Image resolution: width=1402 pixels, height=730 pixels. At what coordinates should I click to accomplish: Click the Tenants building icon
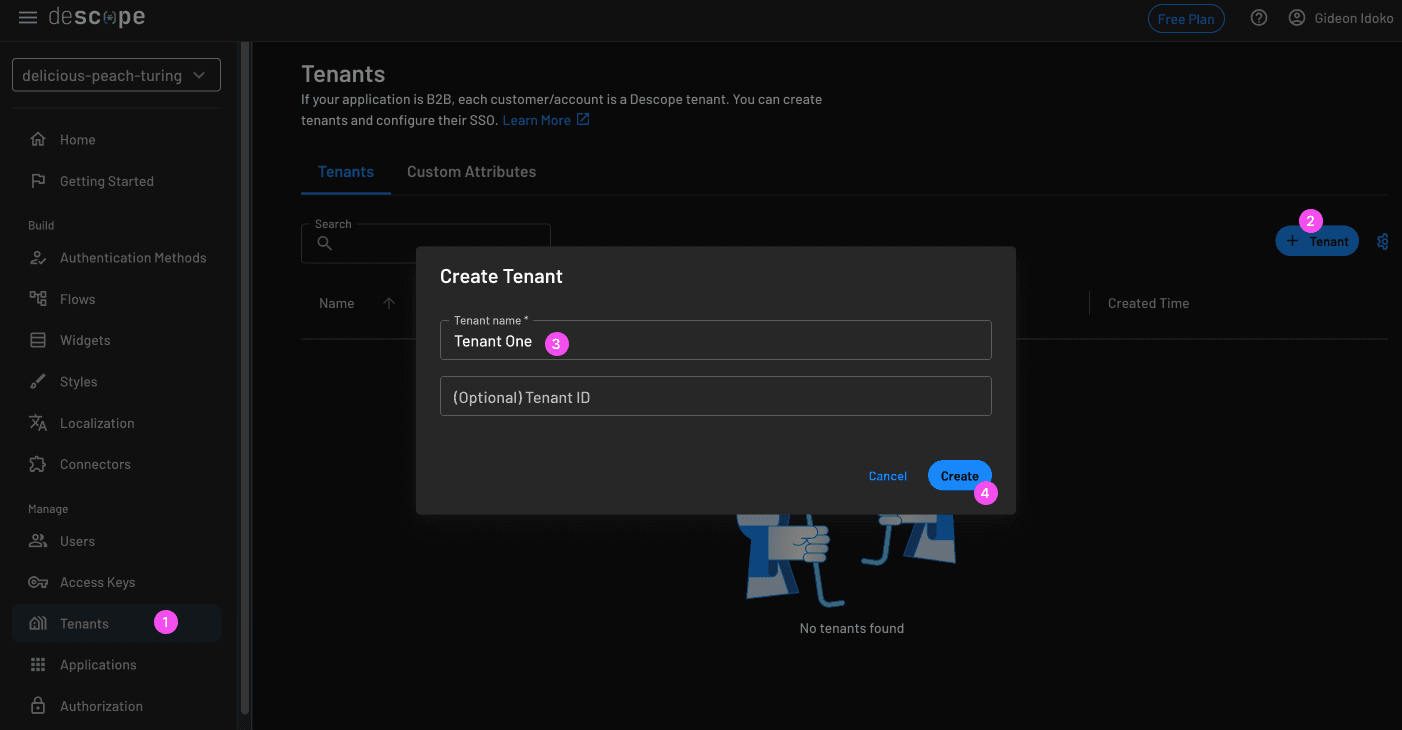[38, 624]
